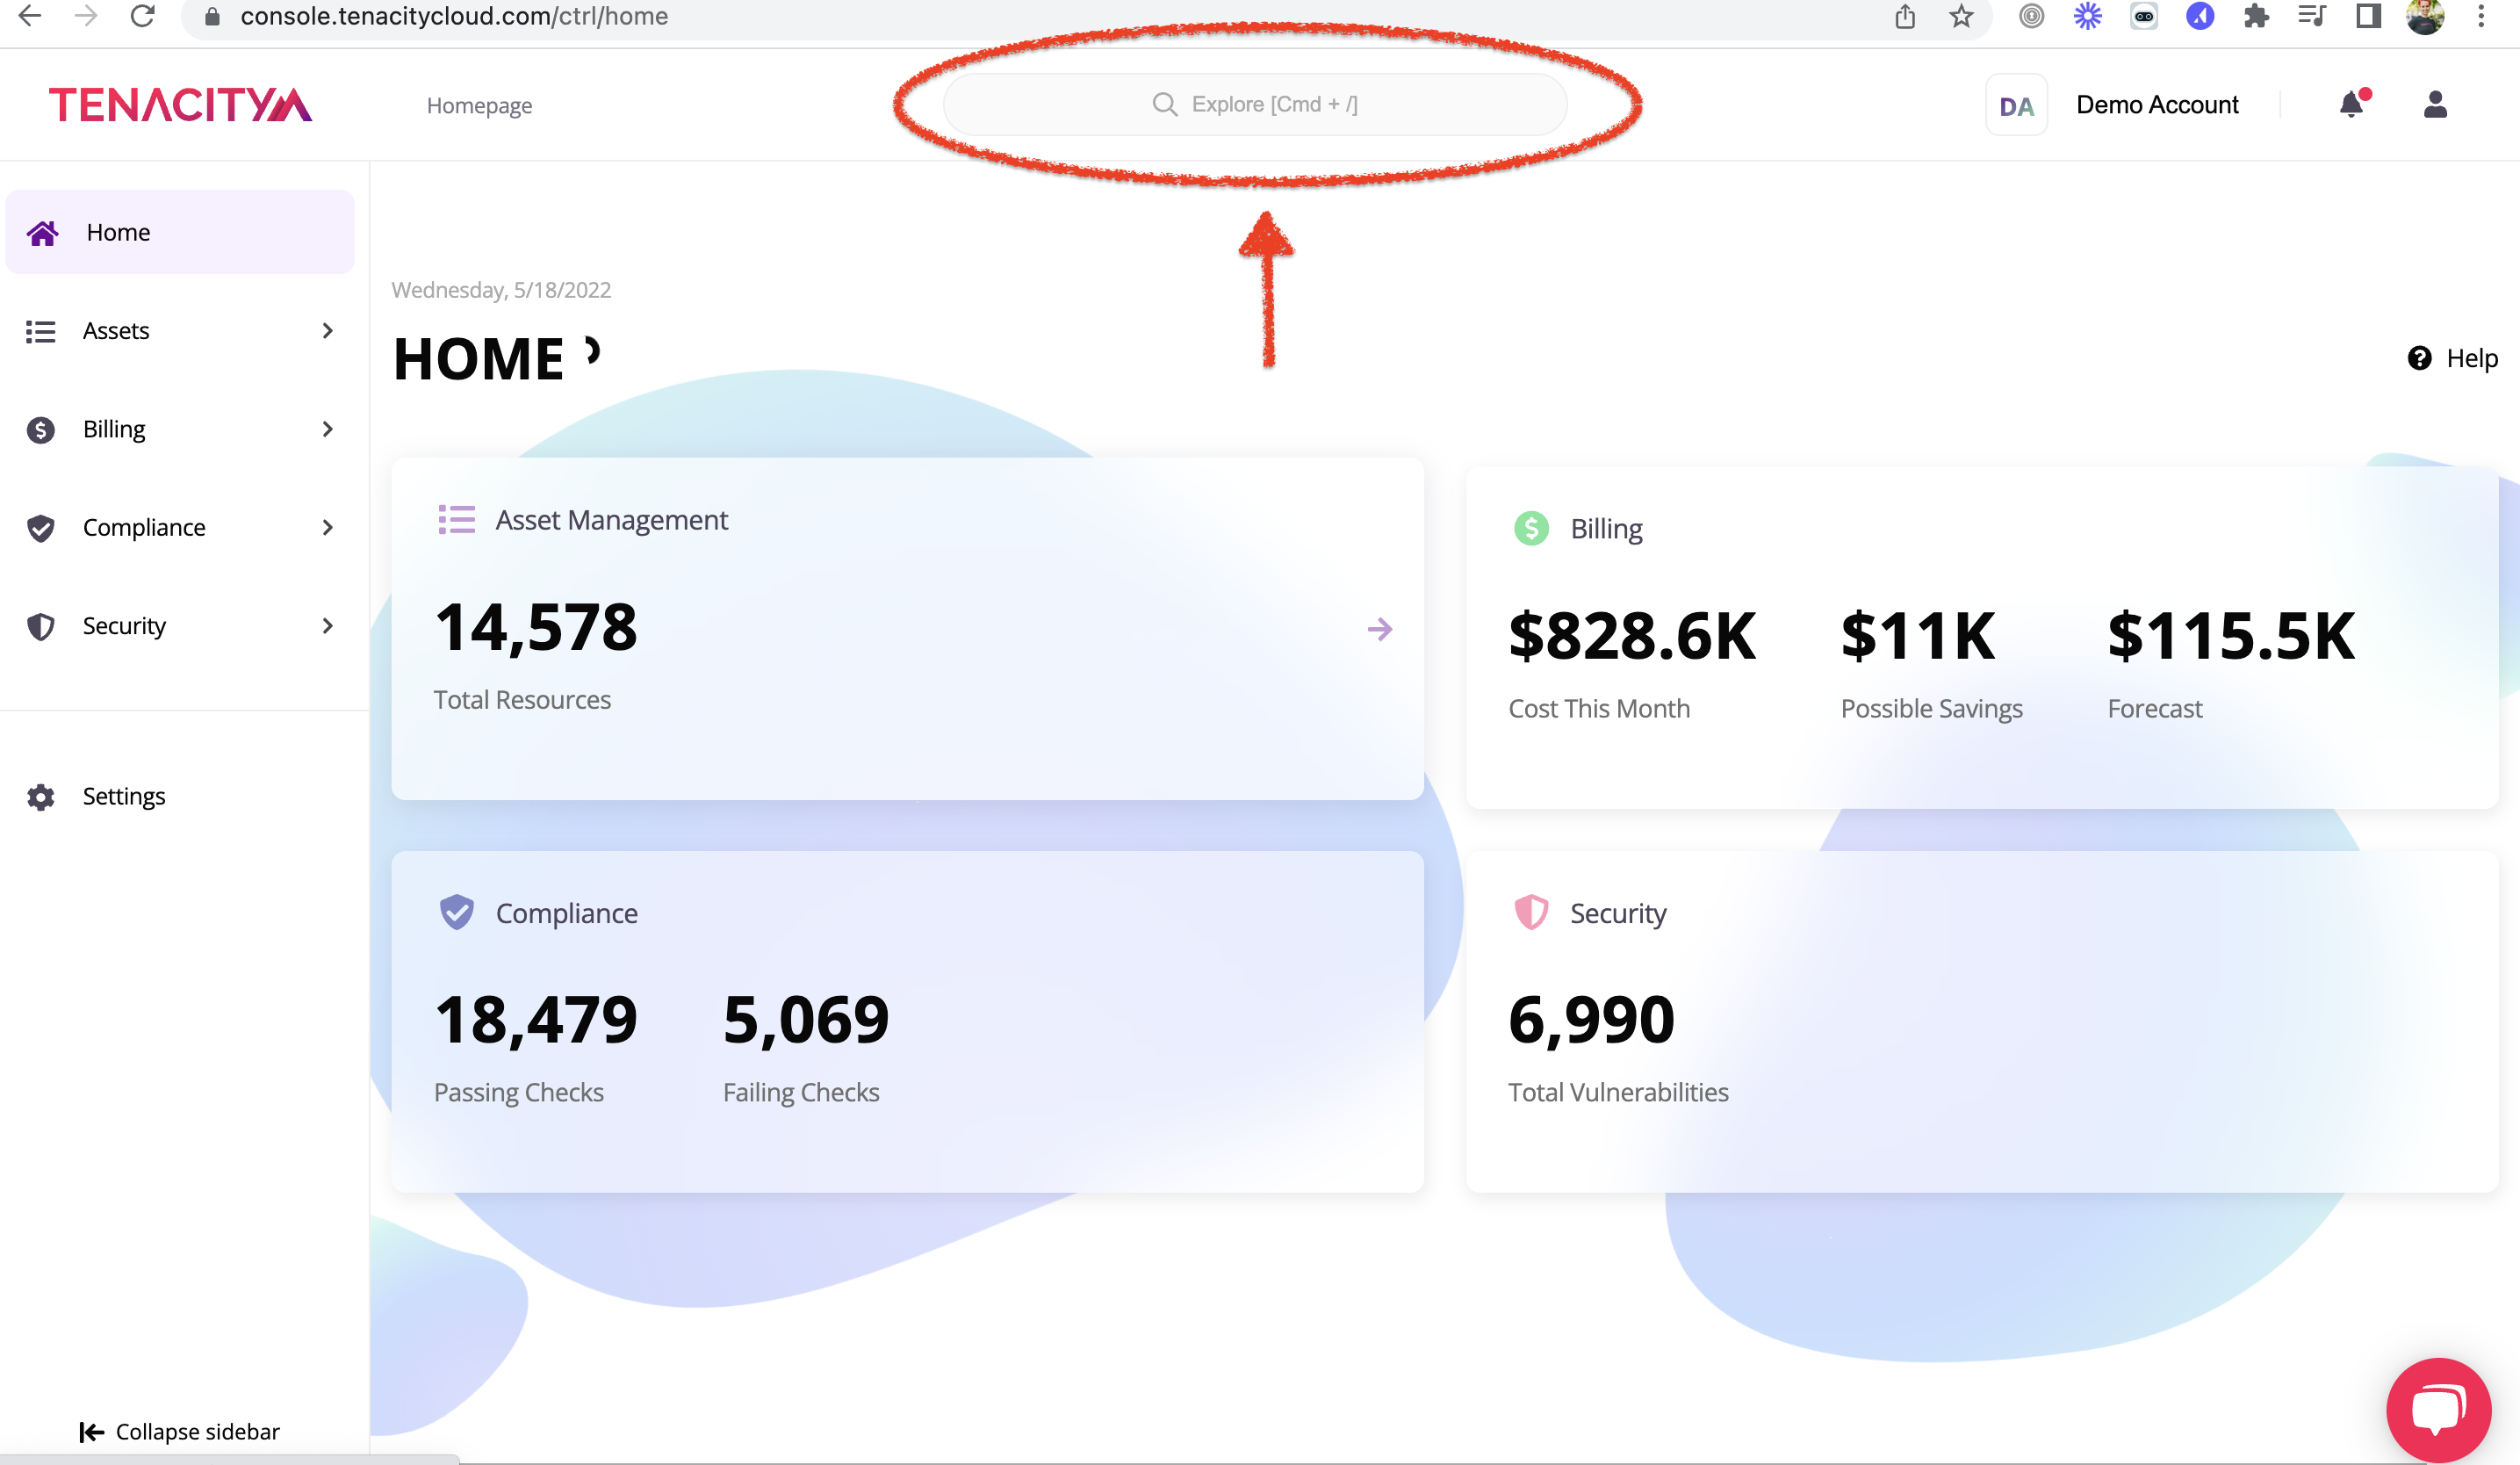Viewport: 2520px width, 1465px height.
Task: Click the Asset Management card title
Action: click(612, 520)
